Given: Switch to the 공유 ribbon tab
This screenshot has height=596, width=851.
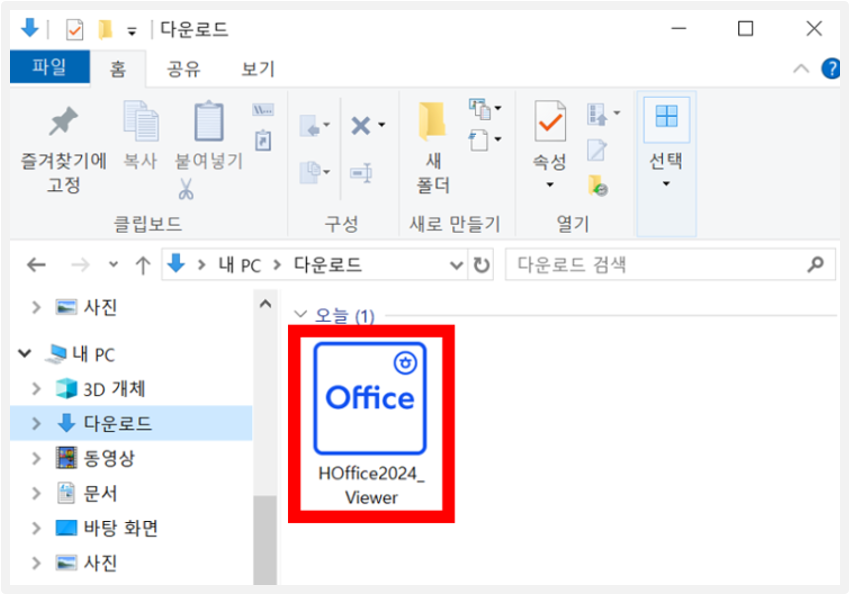Looking at the screenshot, I should (182, 68).
